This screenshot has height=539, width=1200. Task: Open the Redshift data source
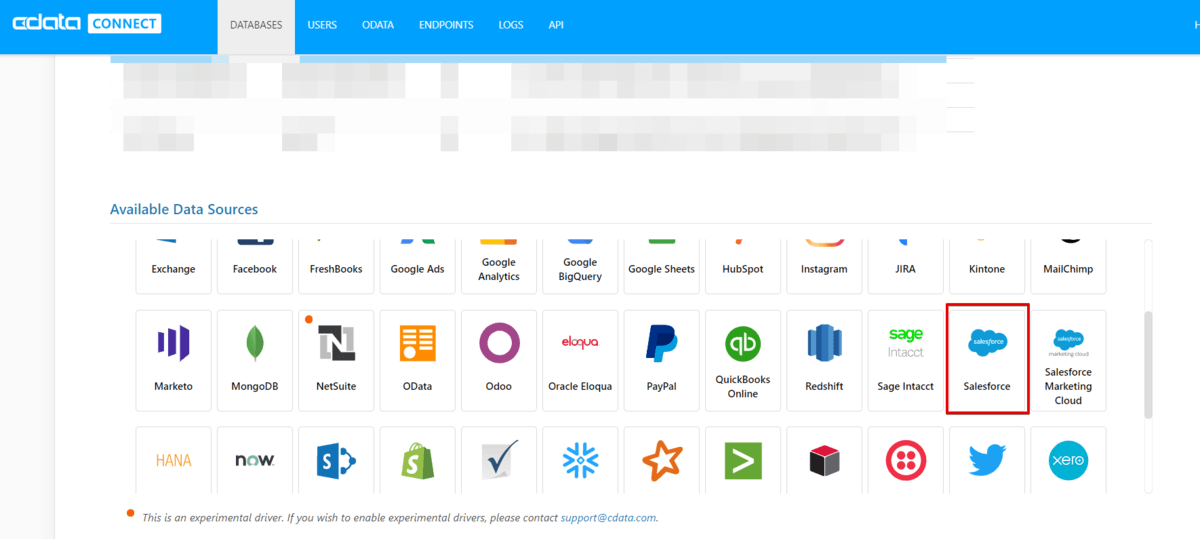click(824, 360)
